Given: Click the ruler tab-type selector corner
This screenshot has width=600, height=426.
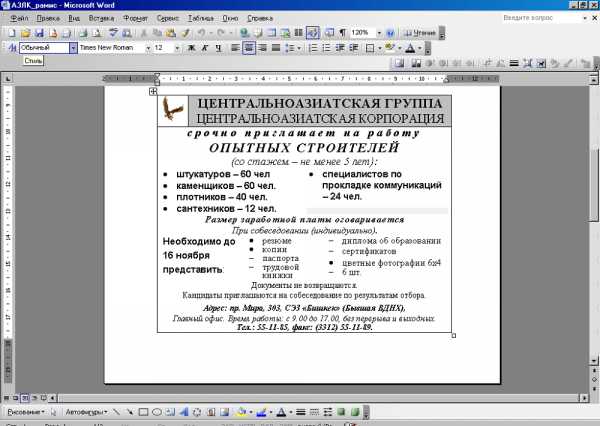Looking at the screenshot, I should pos(8,79).
